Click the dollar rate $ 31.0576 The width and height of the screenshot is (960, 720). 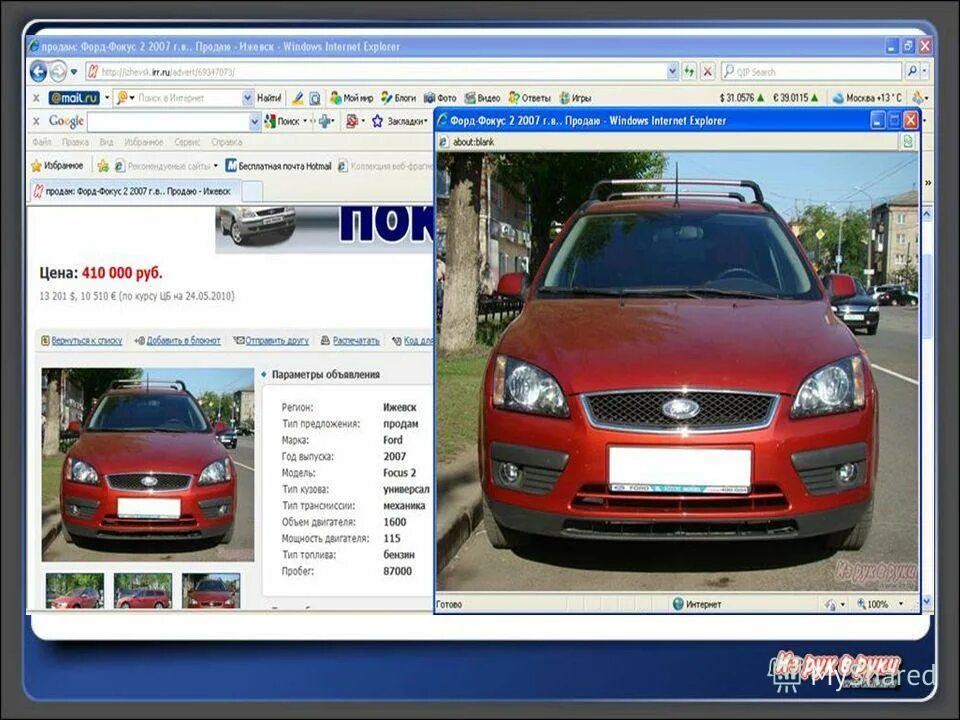[x=742, y=98]
